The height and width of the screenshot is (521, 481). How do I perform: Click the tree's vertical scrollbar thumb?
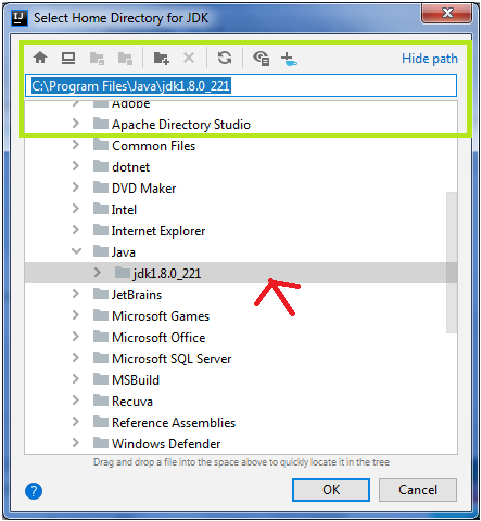coord(451,262)
